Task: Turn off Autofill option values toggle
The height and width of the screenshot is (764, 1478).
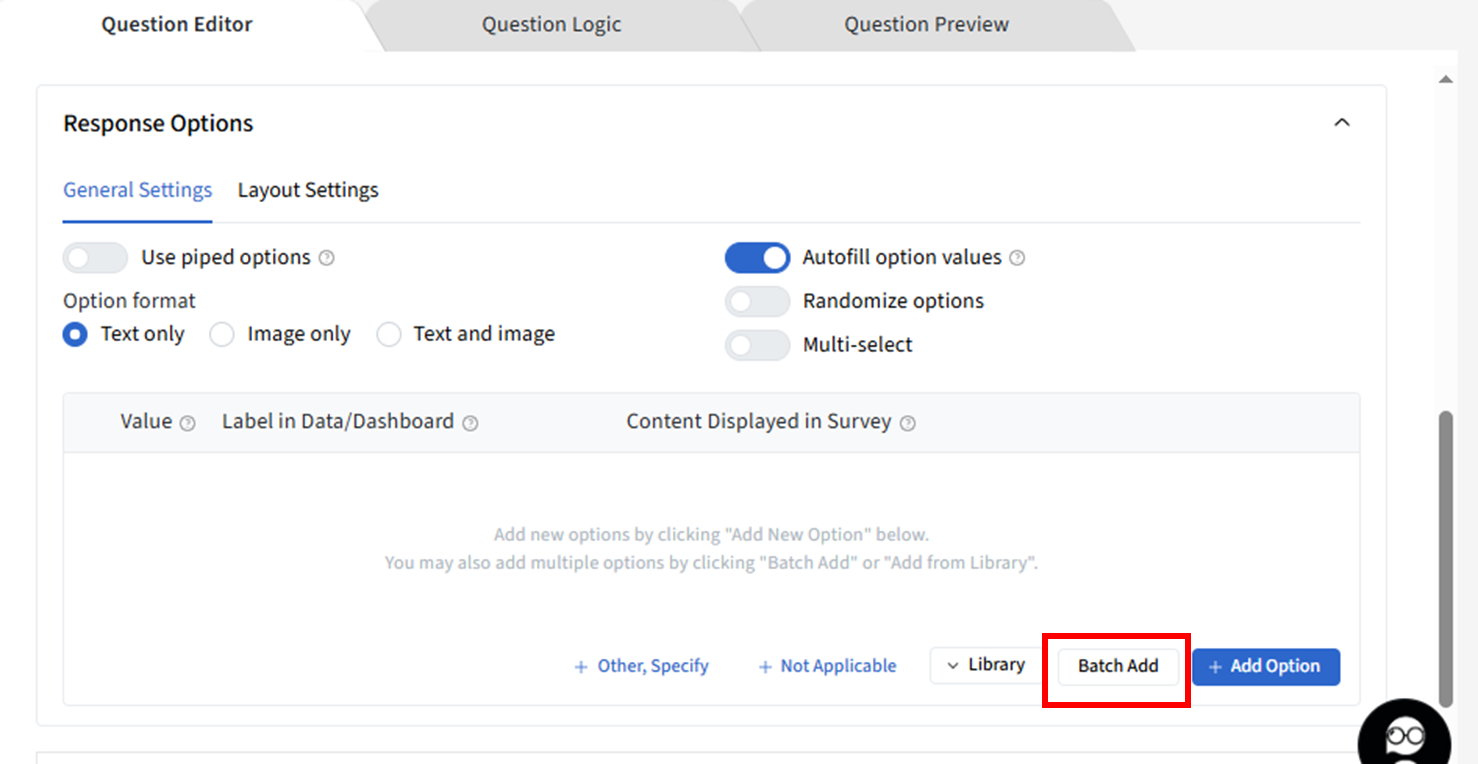Action: coord(757,258)
